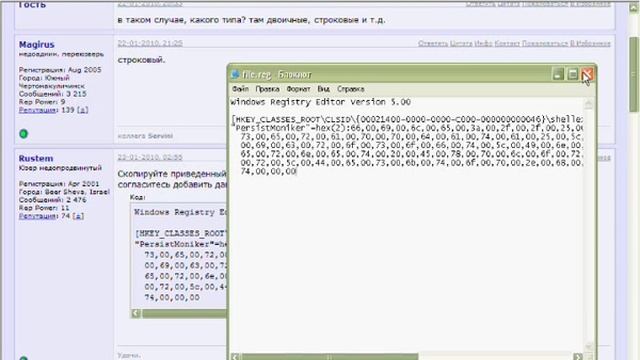Click Репутация link under Magirus
The image size is (640, 360).
tap(37, 110)
